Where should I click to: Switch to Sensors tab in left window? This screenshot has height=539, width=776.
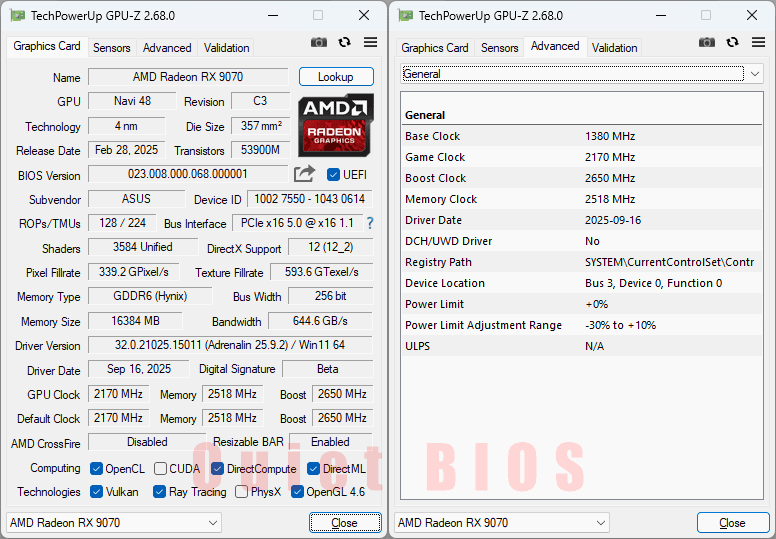tap(112, 48)
